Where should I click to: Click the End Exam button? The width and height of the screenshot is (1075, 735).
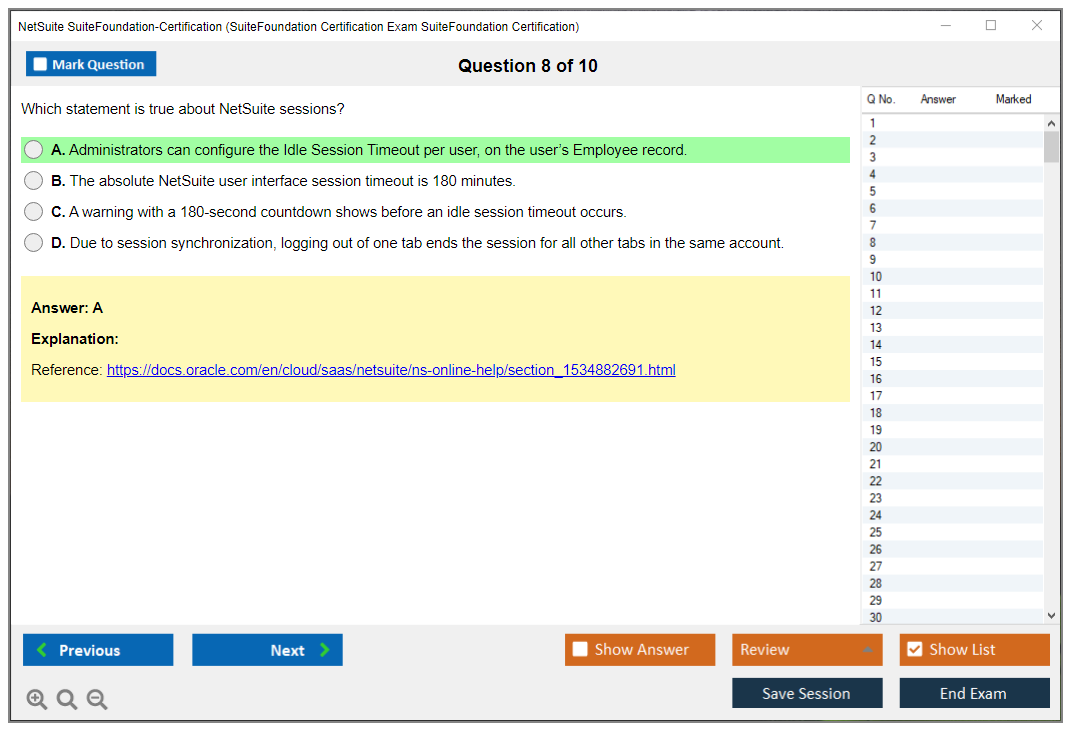[974, 693]
